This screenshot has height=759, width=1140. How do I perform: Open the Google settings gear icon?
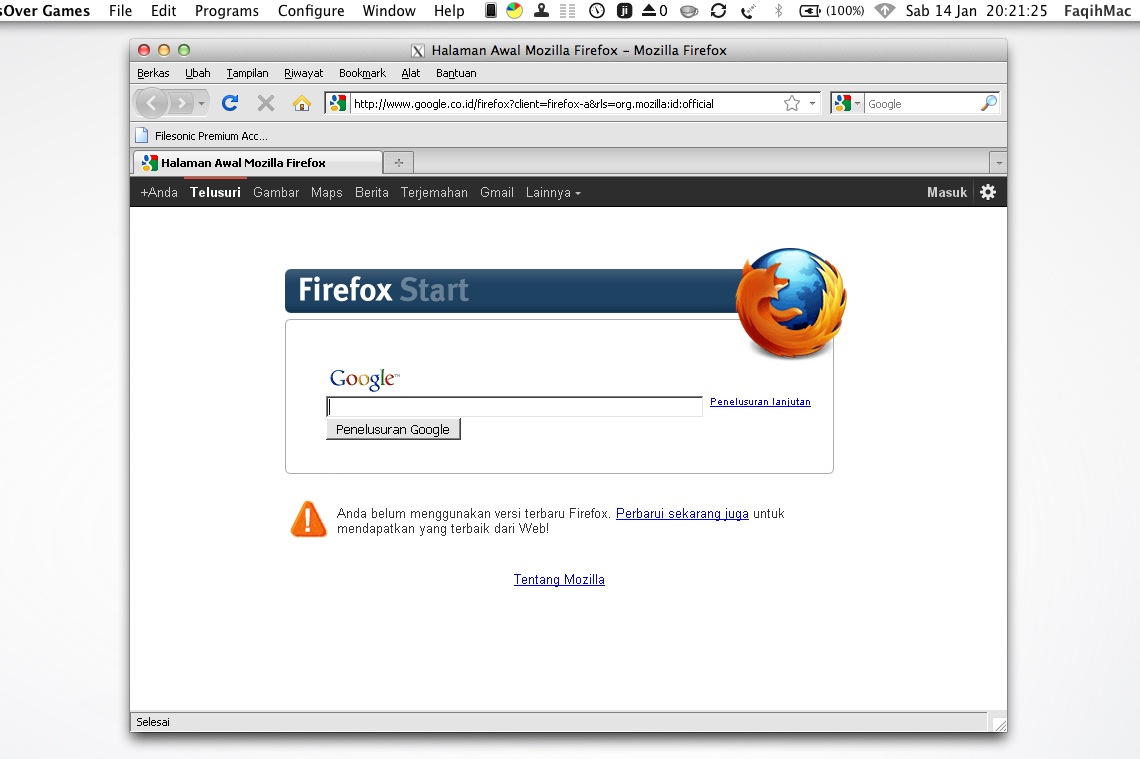click(988, 192)
